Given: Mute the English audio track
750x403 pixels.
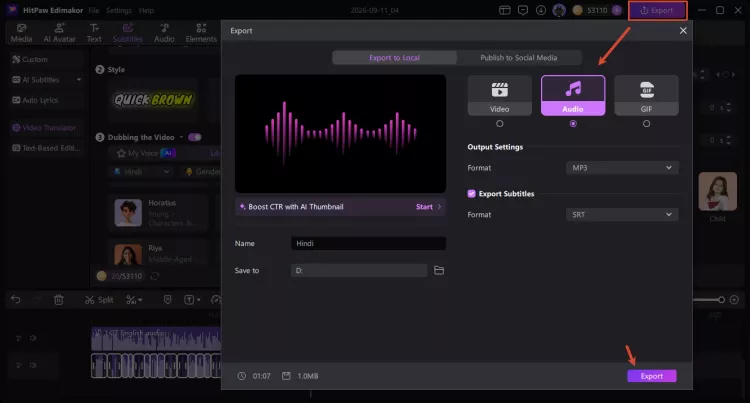Looking at the screenshot, I should pyautogui.click(x=33, y=338).
